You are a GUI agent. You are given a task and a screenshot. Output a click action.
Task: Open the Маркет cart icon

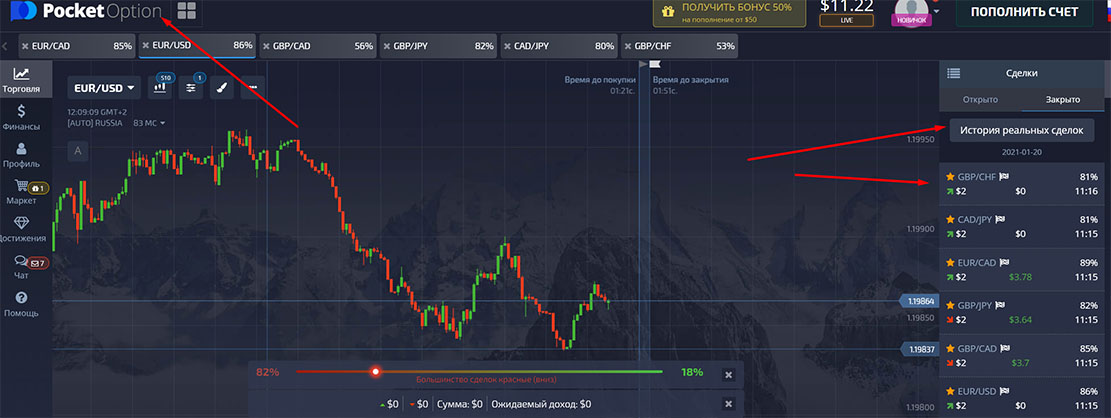click(21, 186)
